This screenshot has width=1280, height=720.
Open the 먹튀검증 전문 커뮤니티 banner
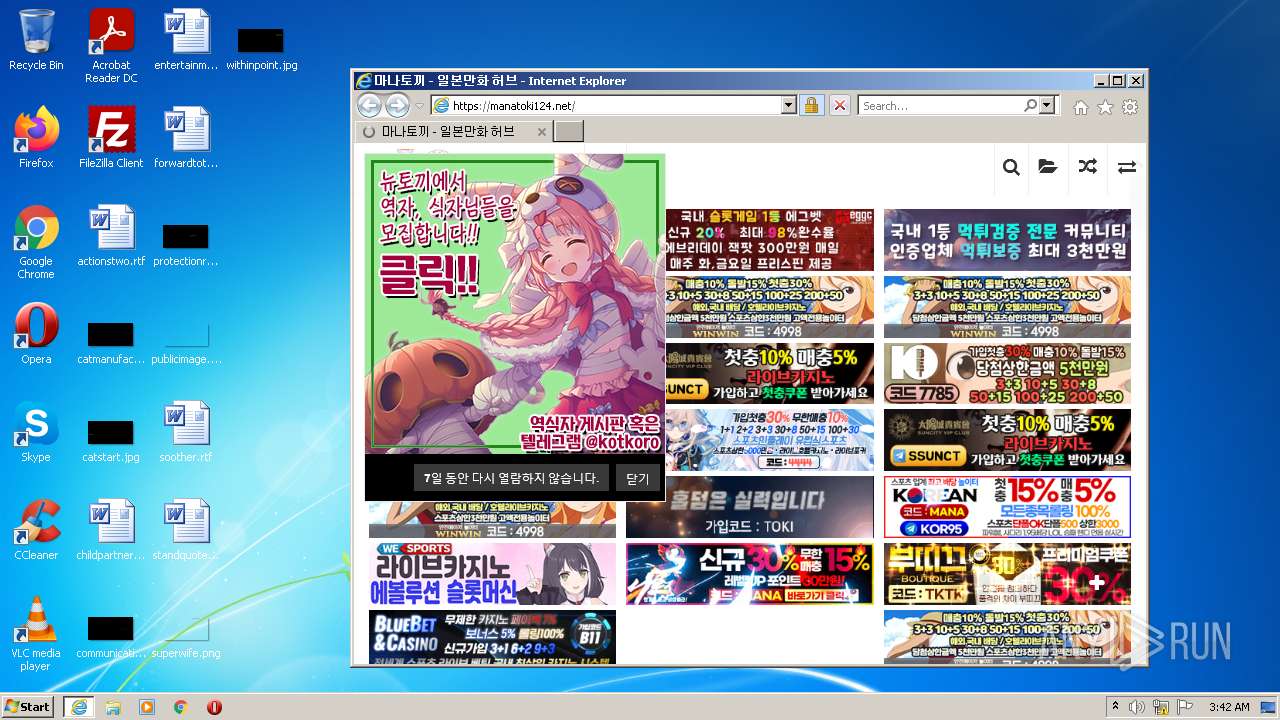tap(1007, 240)
